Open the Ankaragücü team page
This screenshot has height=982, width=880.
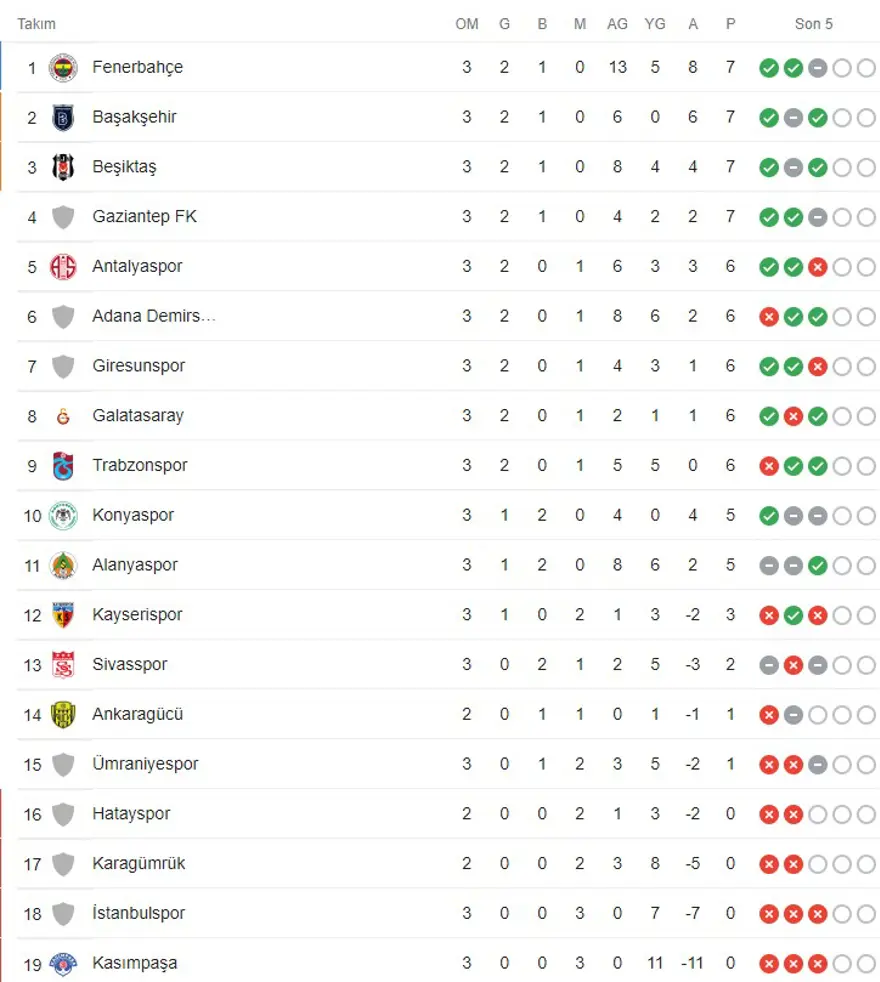pos(138,714)
